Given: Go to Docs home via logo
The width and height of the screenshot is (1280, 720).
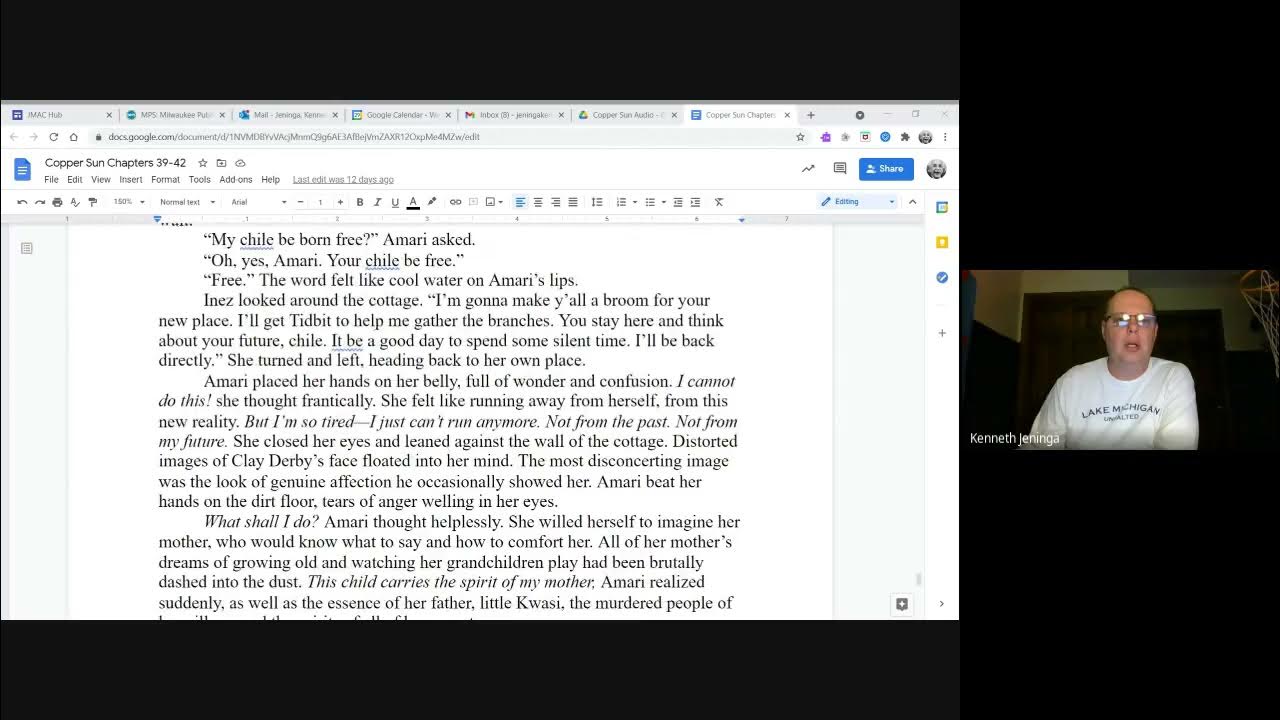Looking at the screenshot, I should pos(23,169).
